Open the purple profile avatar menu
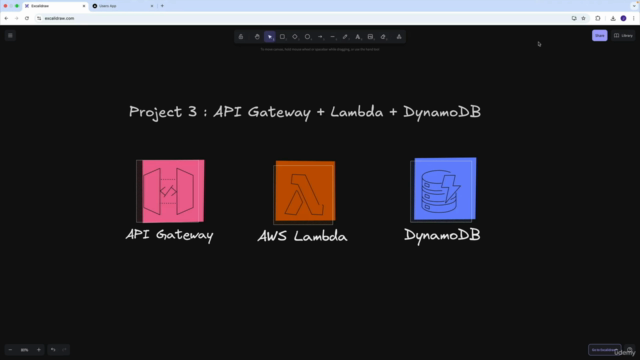640x360 pixels. [623, 18]
